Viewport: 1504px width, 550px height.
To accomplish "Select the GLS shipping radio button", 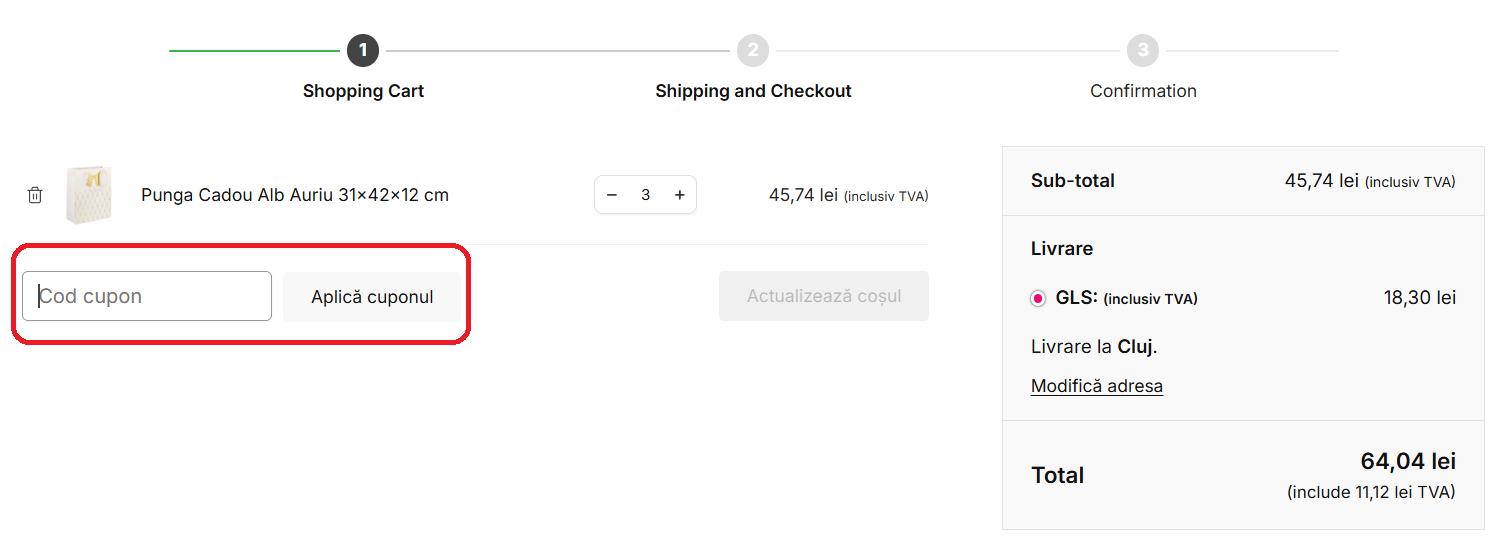I will pos(1038,298).
